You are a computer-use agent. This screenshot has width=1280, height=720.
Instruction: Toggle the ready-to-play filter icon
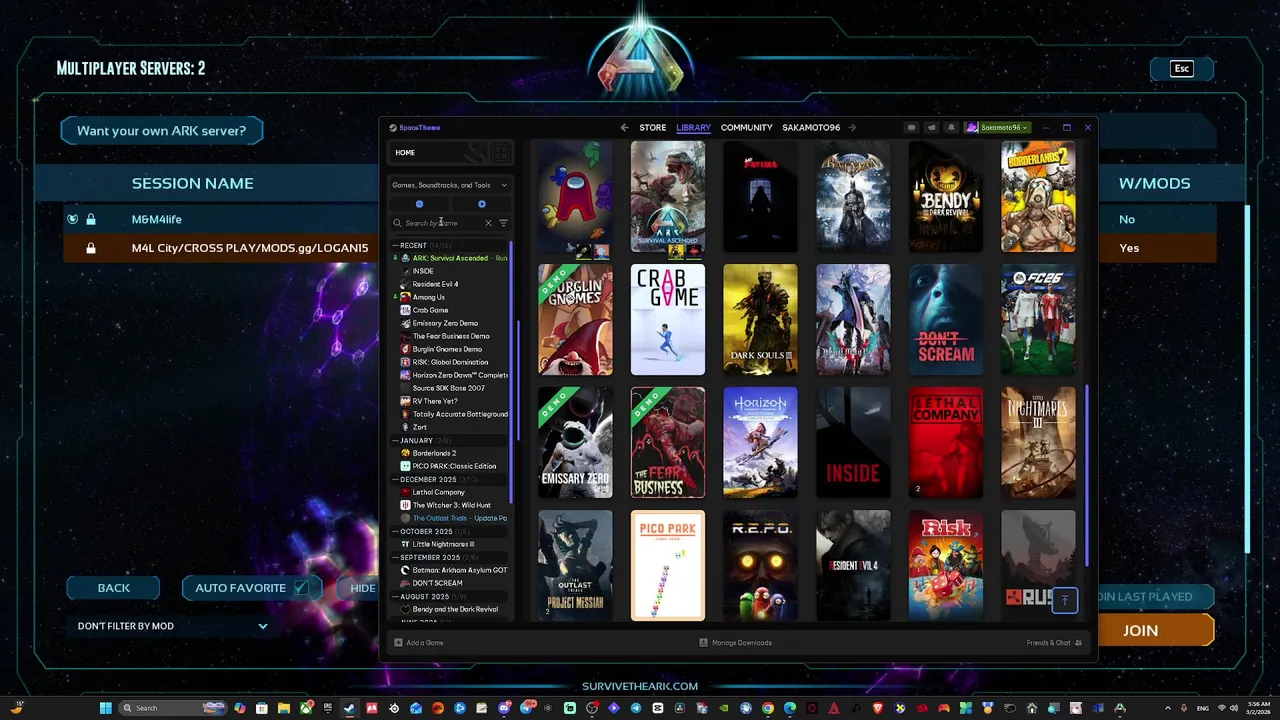click(x=482, y=204)
